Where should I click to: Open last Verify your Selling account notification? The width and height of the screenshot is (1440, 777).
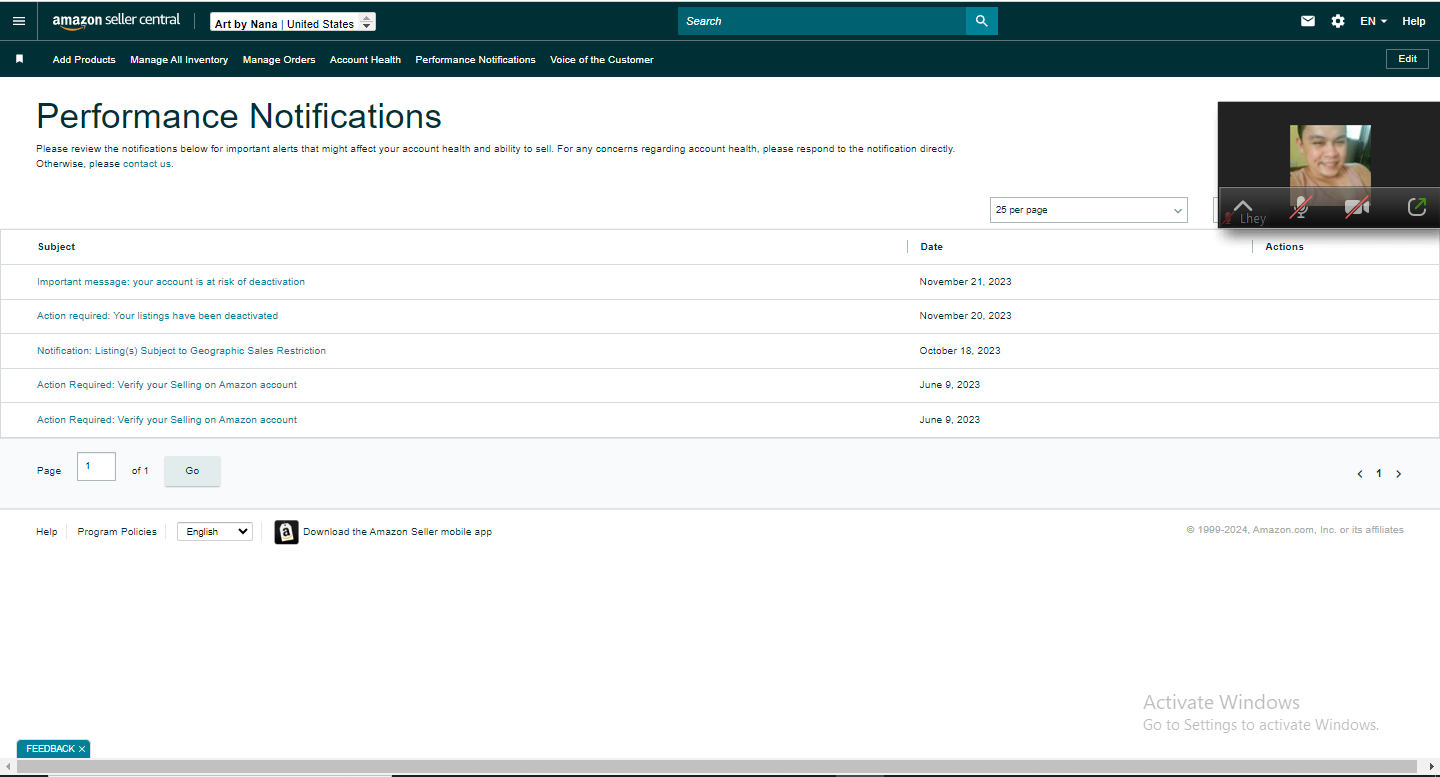point(167,420)
